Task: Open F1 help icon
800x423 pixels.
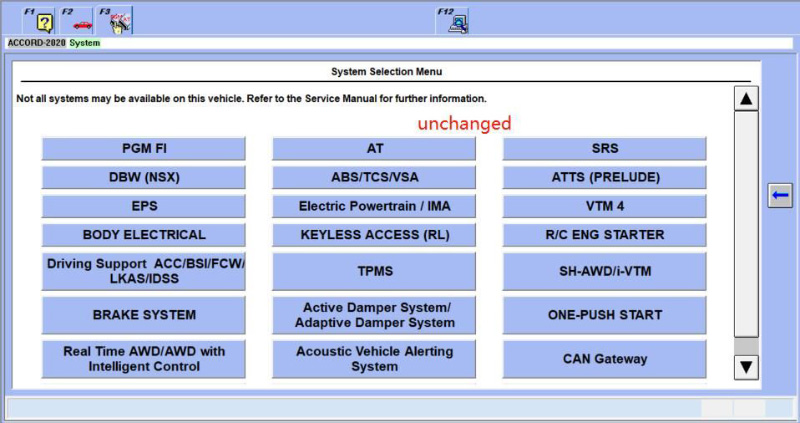Action: 38,21
